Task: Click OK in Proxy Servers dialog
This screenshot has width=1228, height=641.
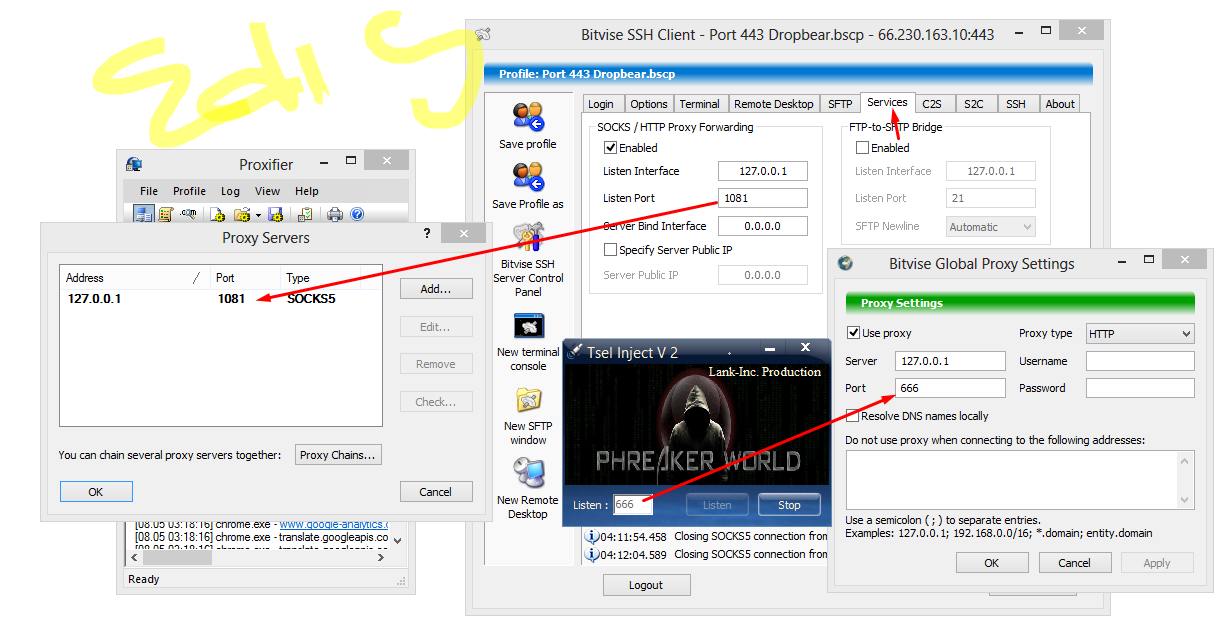Action: [x=95, y=492]
